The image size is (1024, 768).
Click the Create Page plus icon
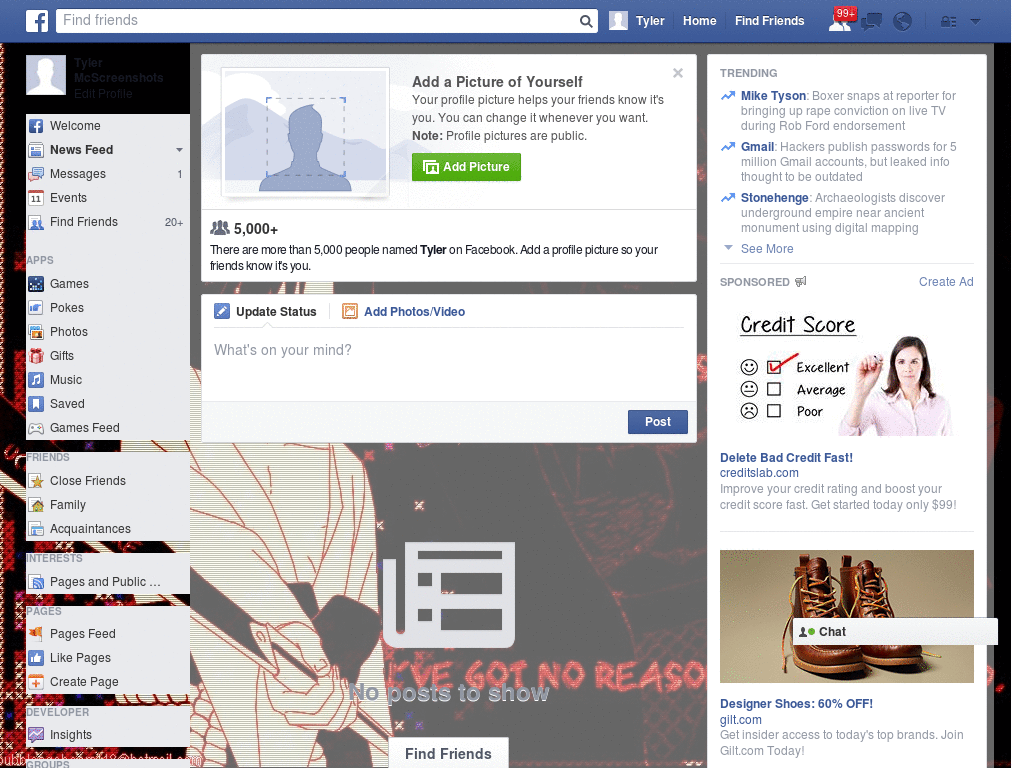[x=36, y=682]
